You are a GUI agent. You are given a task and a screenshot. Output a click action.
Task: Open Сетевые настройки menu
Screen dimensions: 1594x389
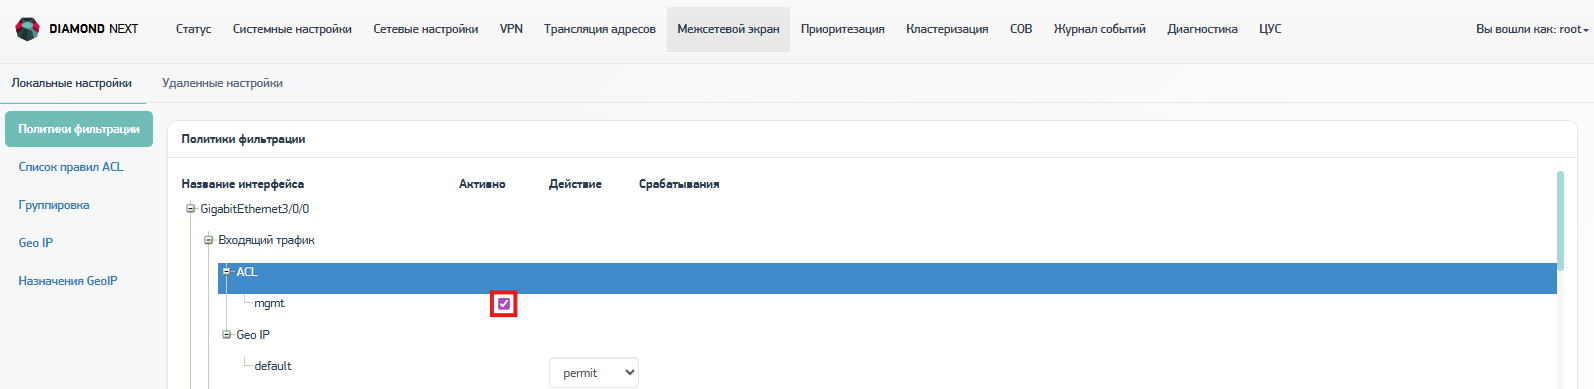[425, 29]
